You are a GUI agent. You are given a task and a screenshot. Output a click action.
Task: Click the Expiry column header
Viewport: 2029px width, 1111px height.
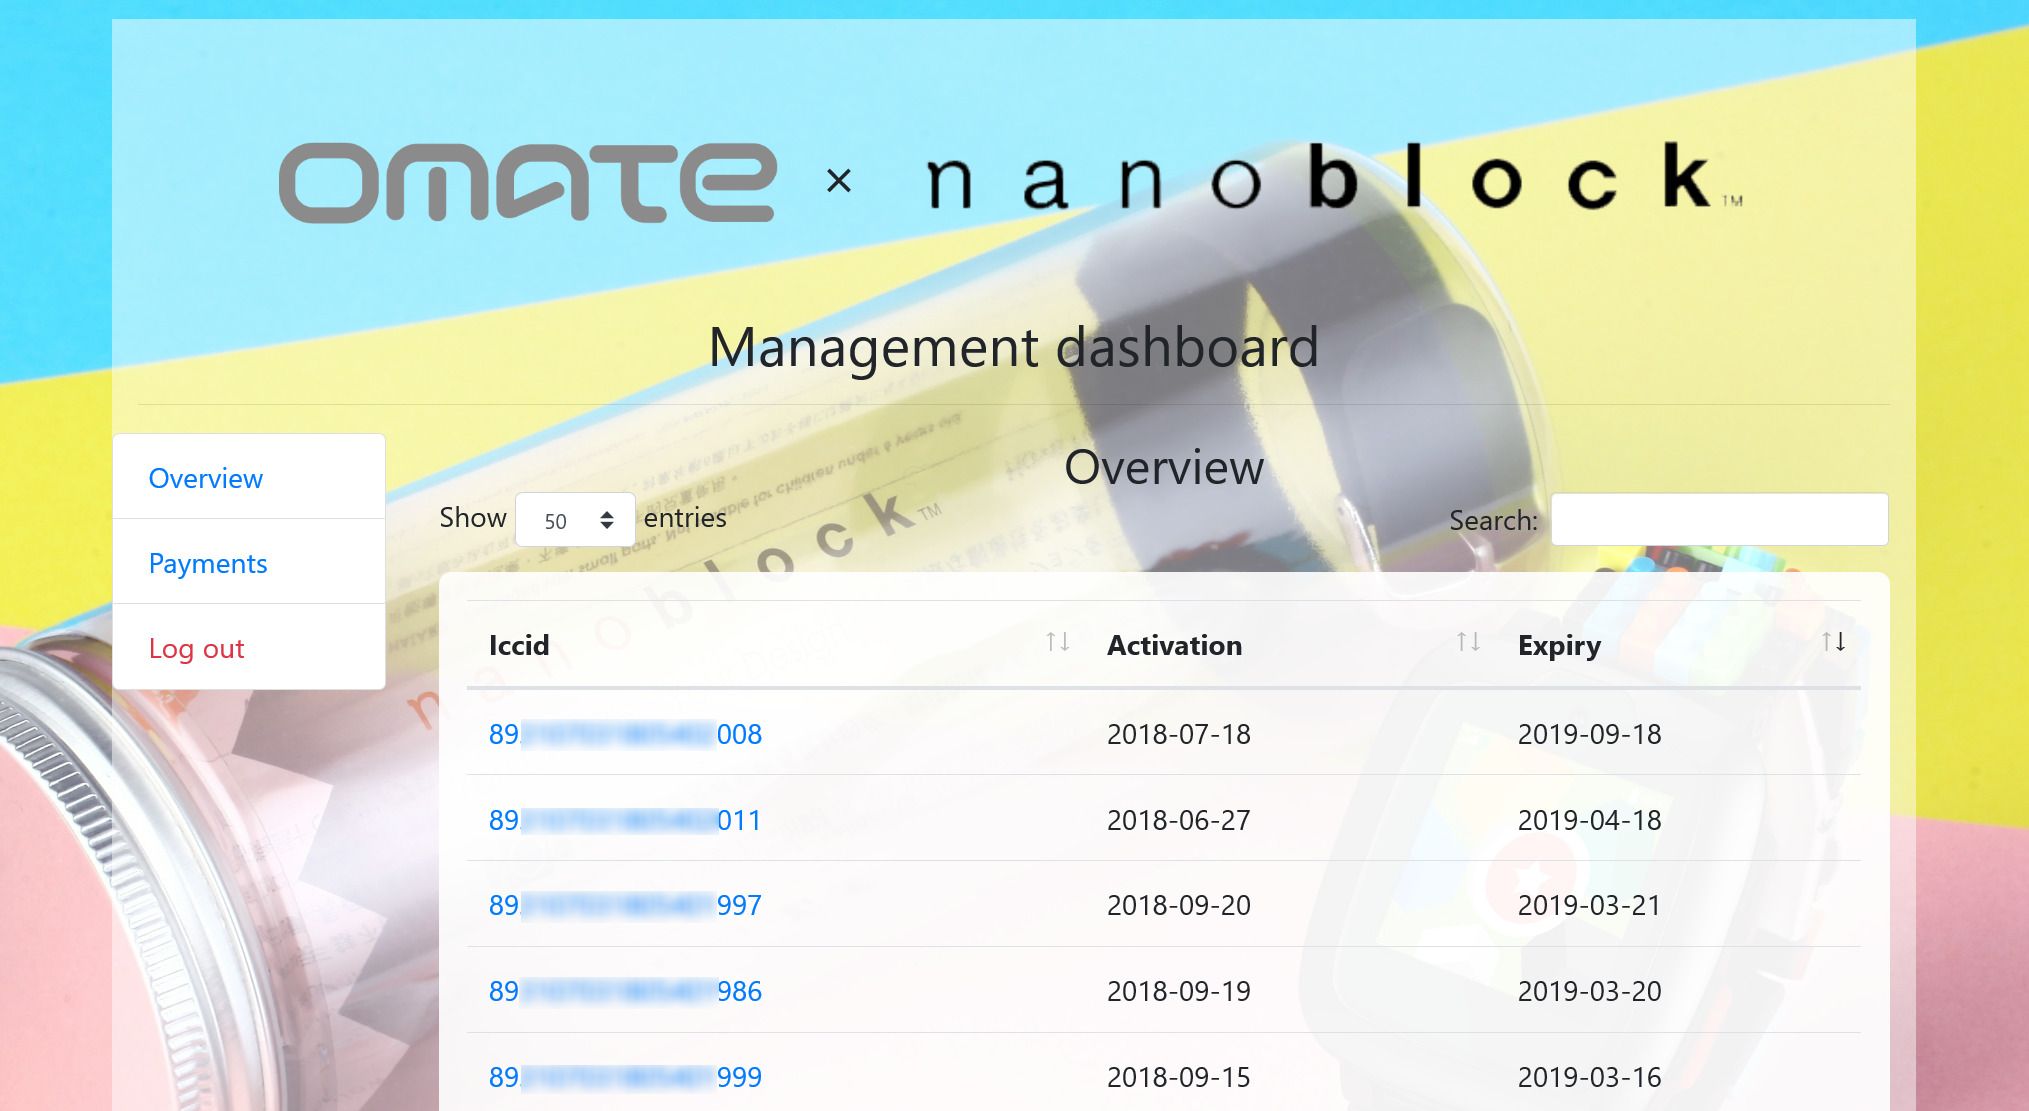point(1559,645)
